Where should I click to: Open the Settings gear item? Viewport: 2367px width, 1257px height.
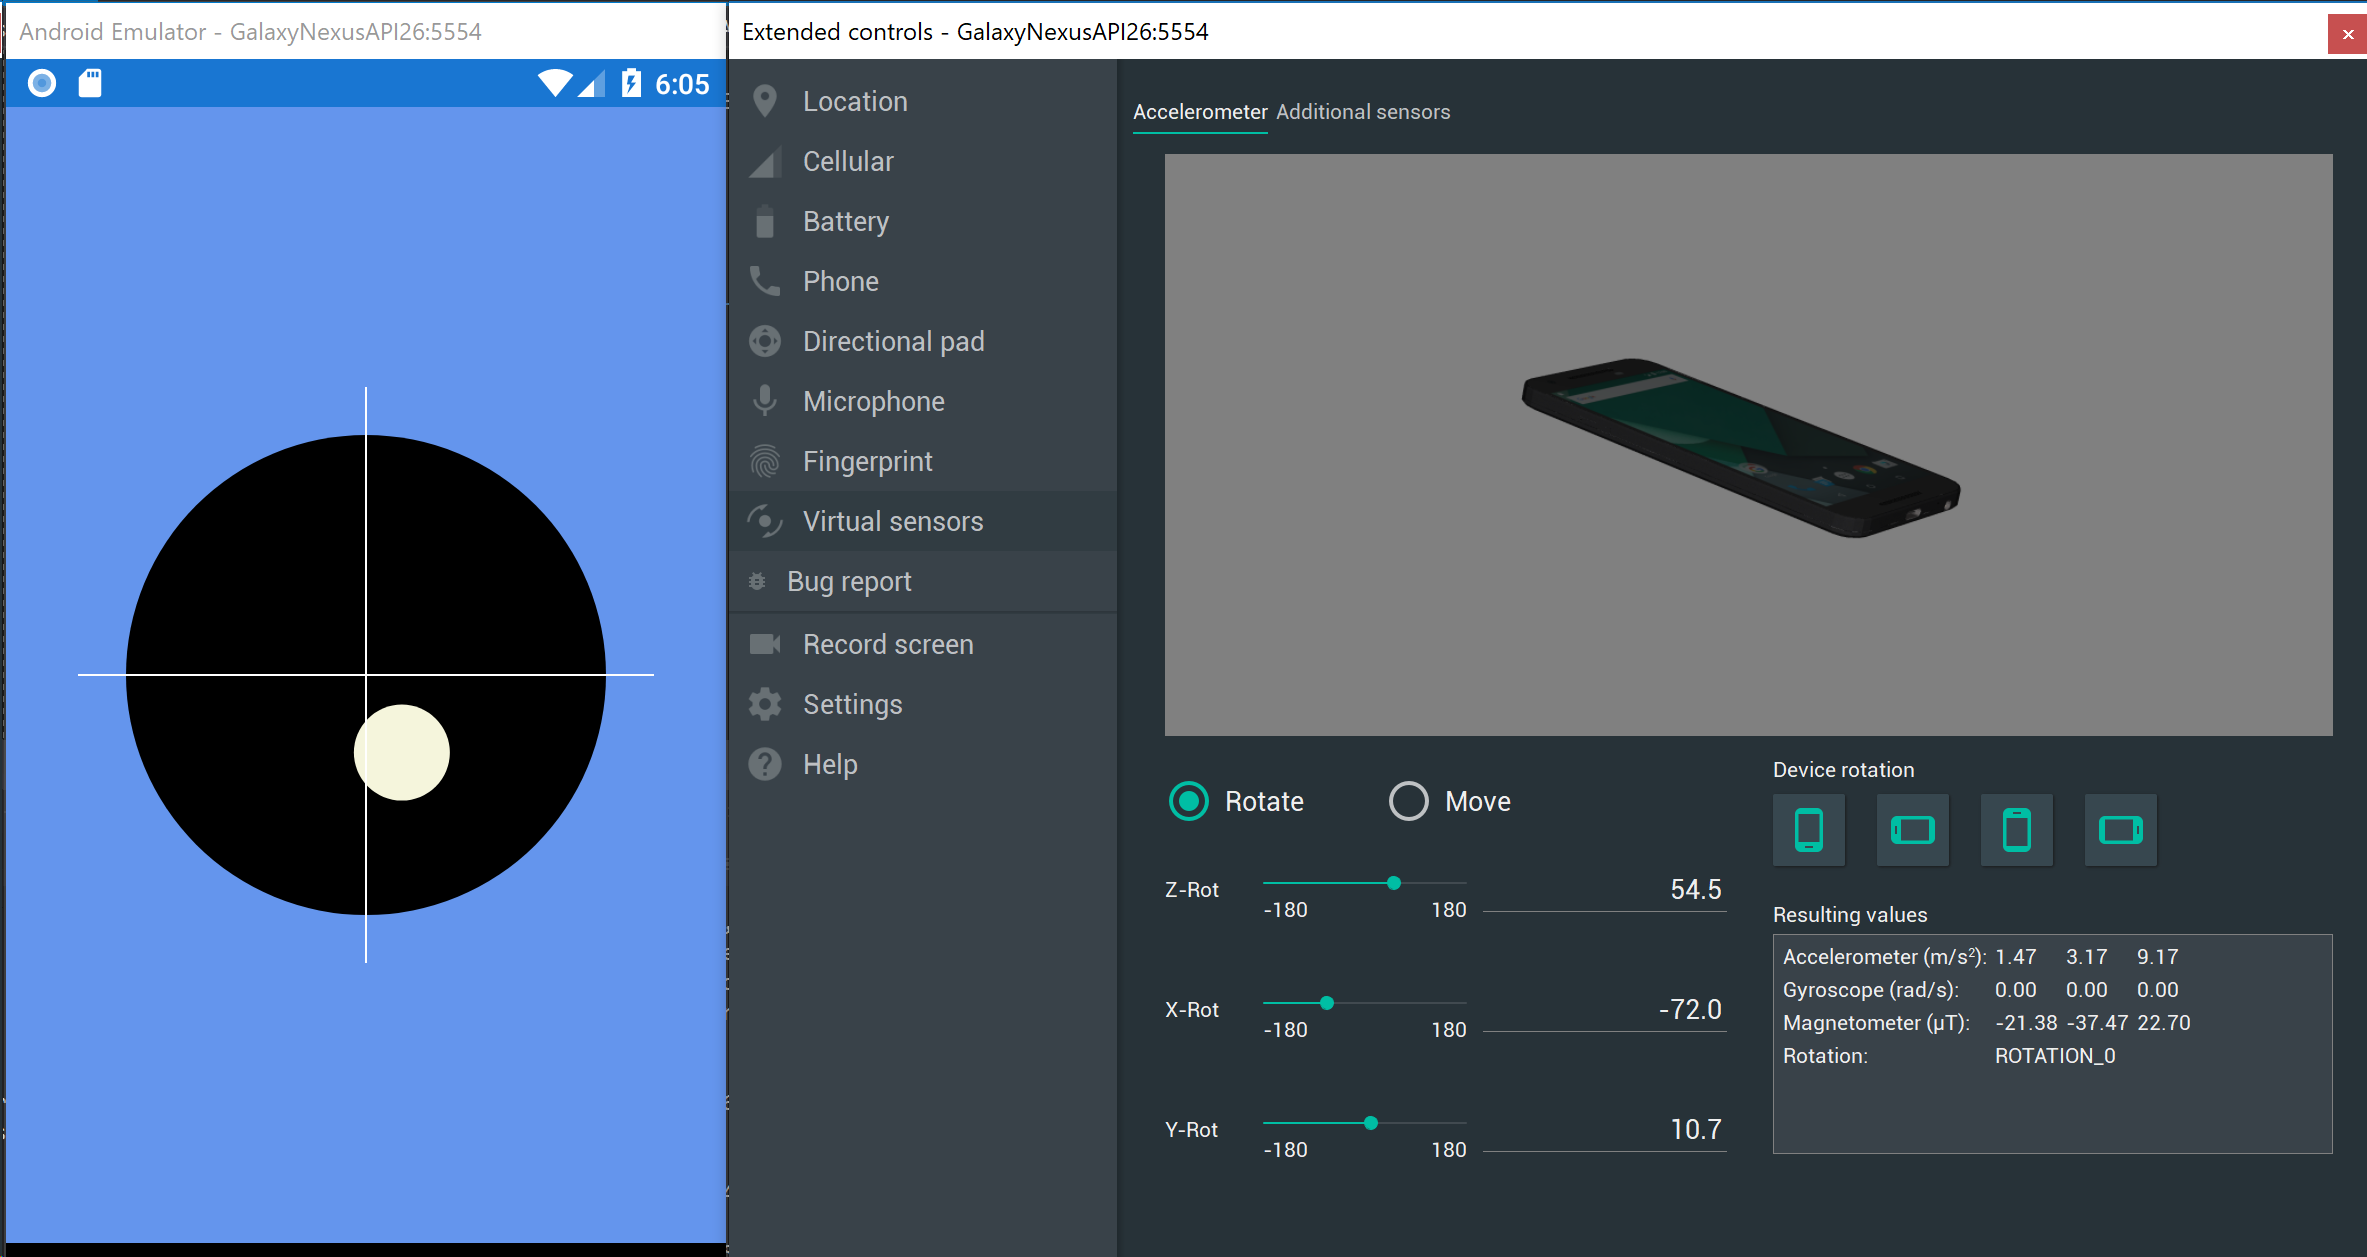pos(765,704)
